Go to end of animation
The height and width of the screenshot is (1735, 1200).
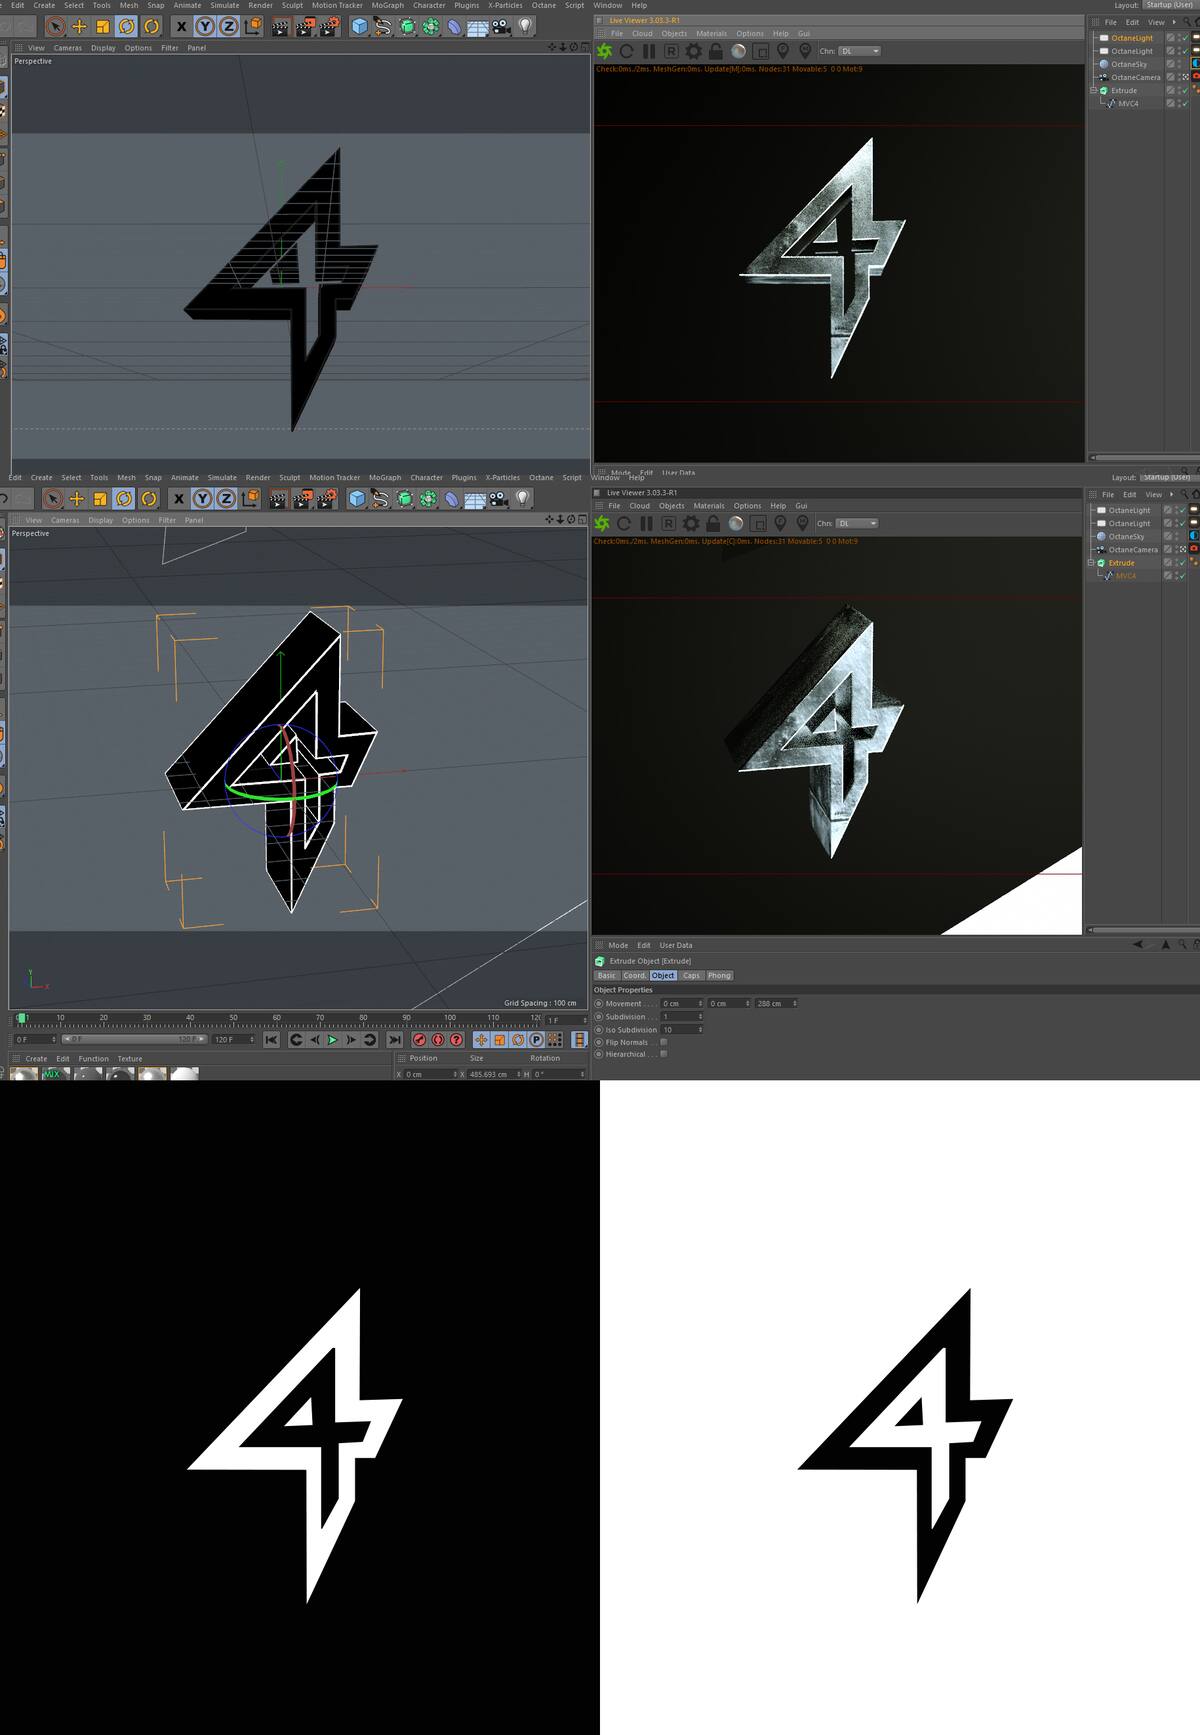click(x=394, y=1040)
